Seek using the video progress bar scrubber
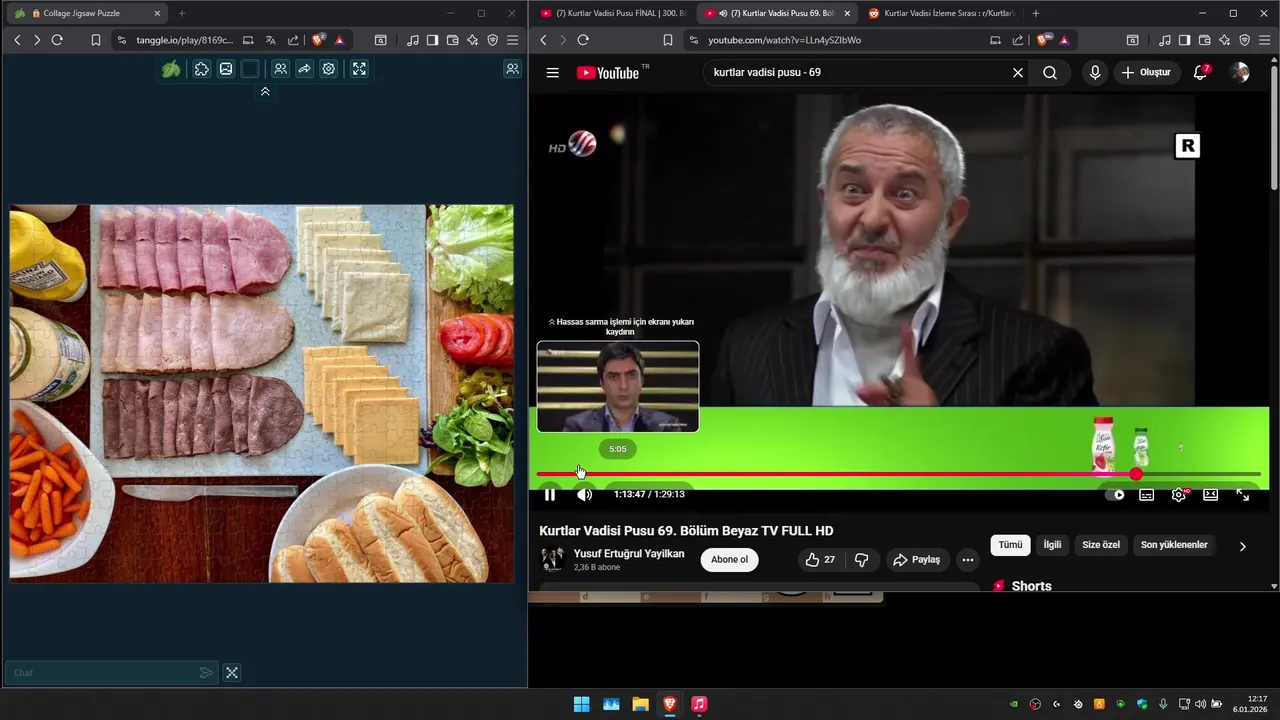 [1136, 474]
